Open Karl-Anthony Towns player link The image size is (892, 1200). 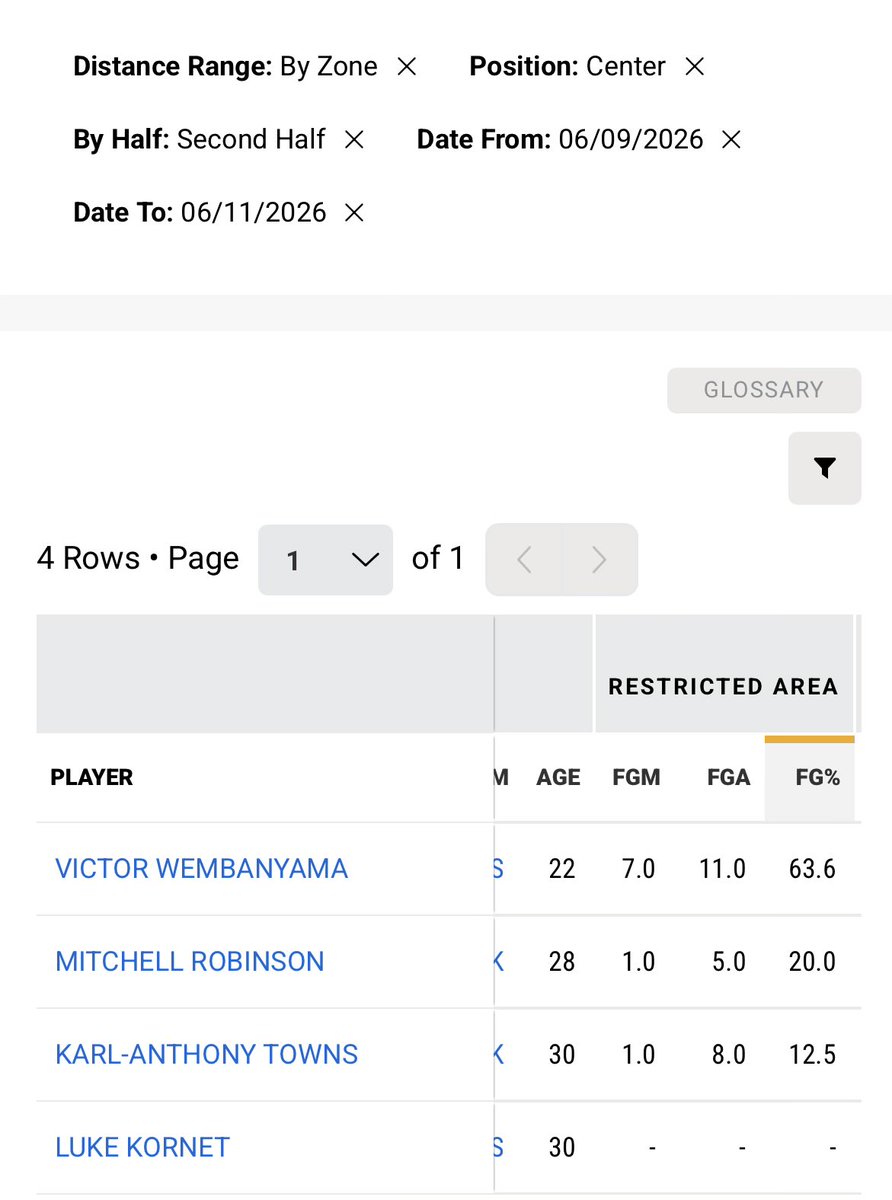(206, 1054)
